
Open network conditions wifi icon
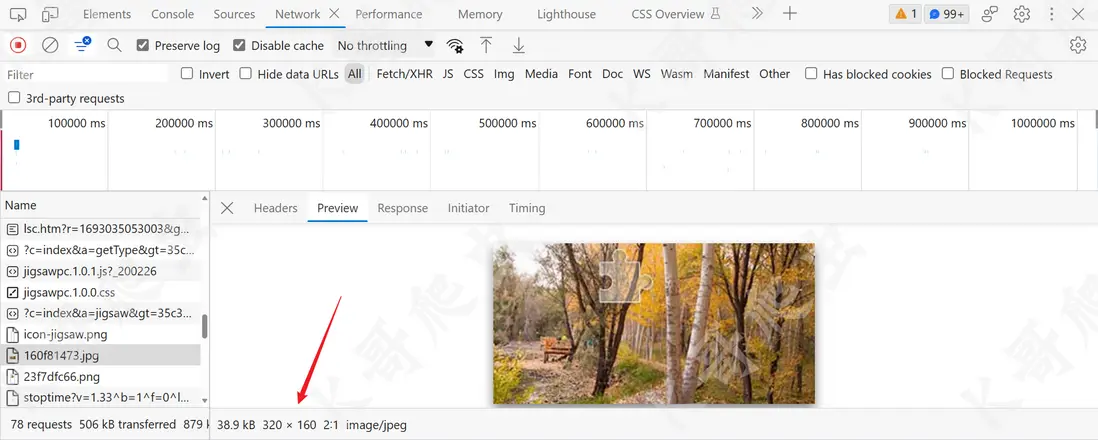455,46
